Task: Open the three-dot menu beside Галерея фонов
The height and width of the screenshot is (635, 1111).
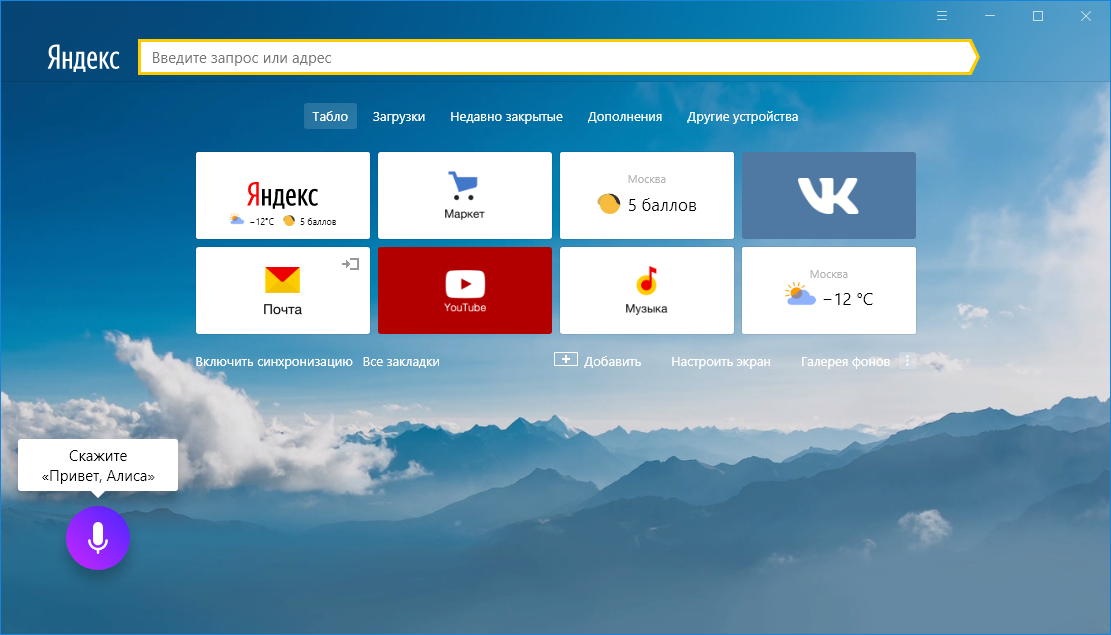Action: pos(907,361)
